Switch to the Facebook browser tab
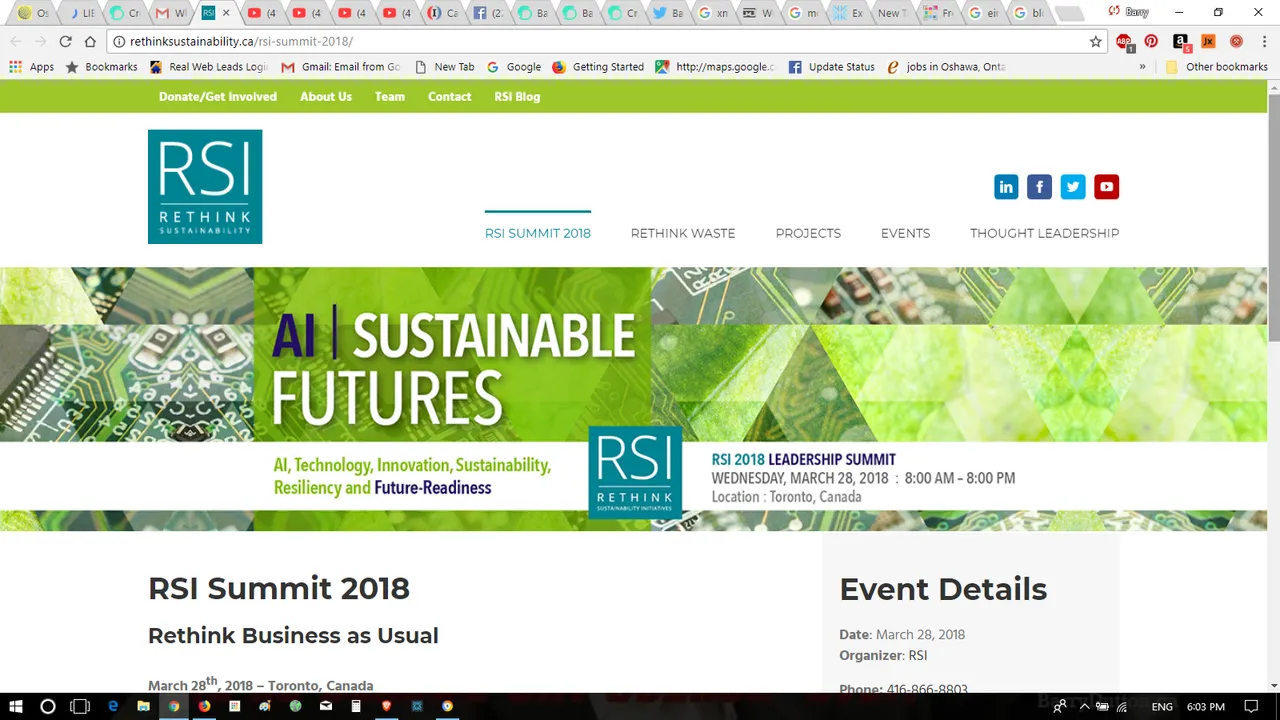This screenshot has height=720, width=1280. (489, 13)
